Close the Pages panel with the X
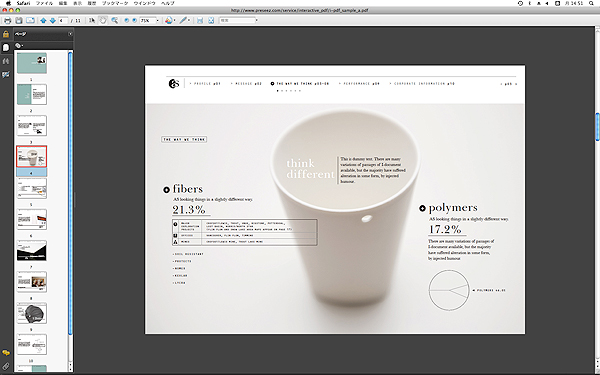Viewport: 600px width, 375px height. [70, 34]
